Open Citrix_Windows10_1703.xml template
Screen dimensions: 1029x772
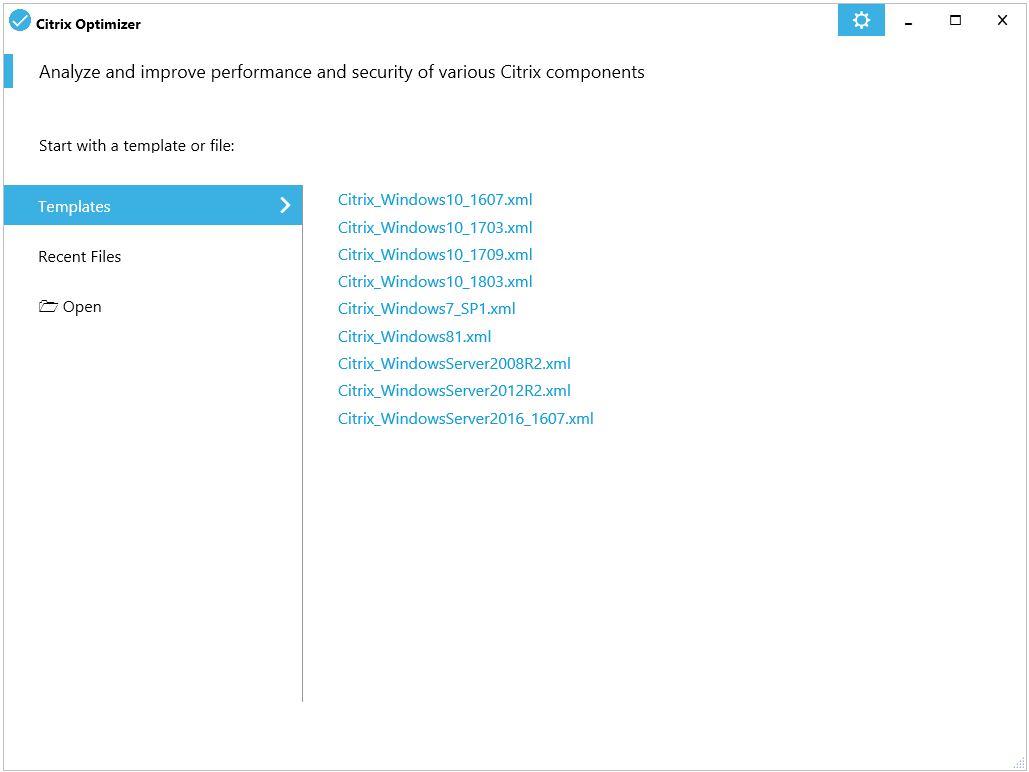[x=435, y=228]
